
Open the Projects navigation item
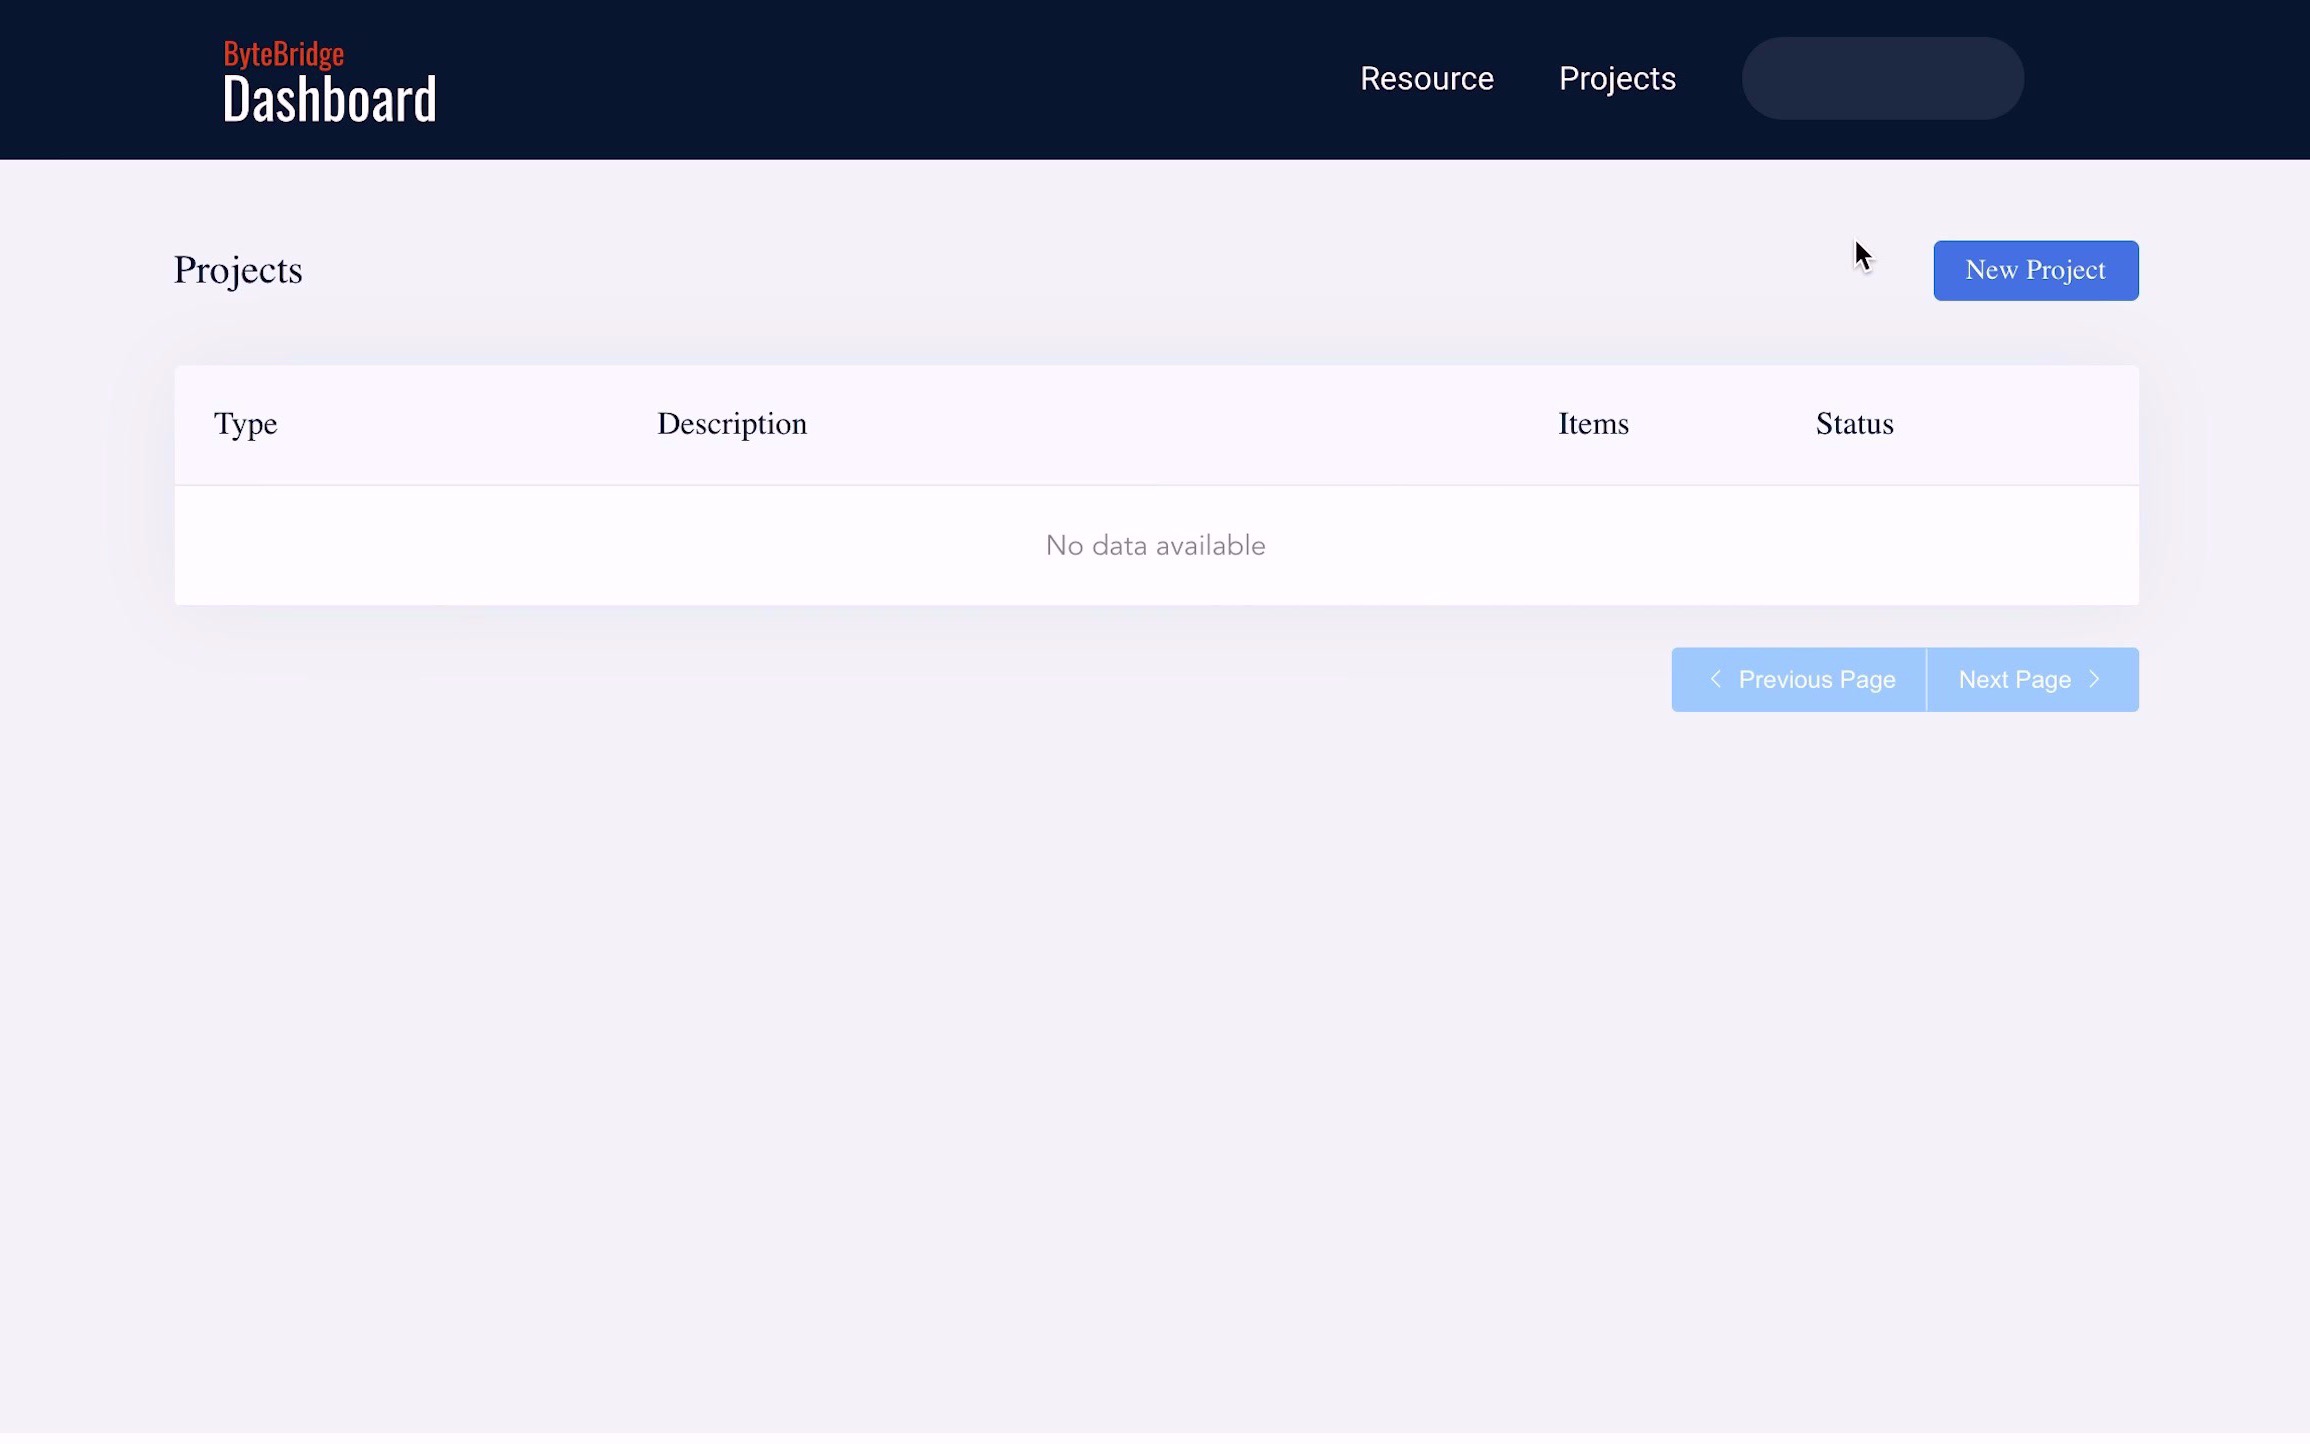point(1616,79)
